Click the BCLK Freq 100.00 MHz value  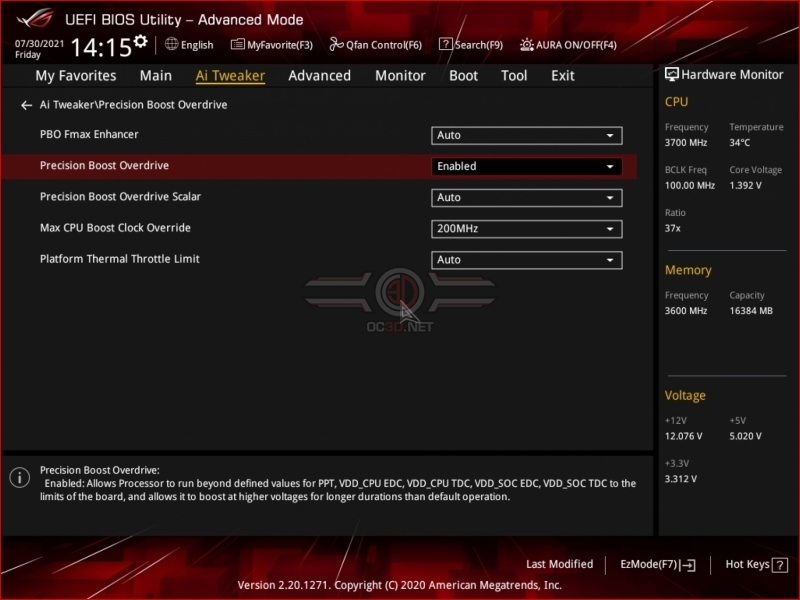point(690,185)
